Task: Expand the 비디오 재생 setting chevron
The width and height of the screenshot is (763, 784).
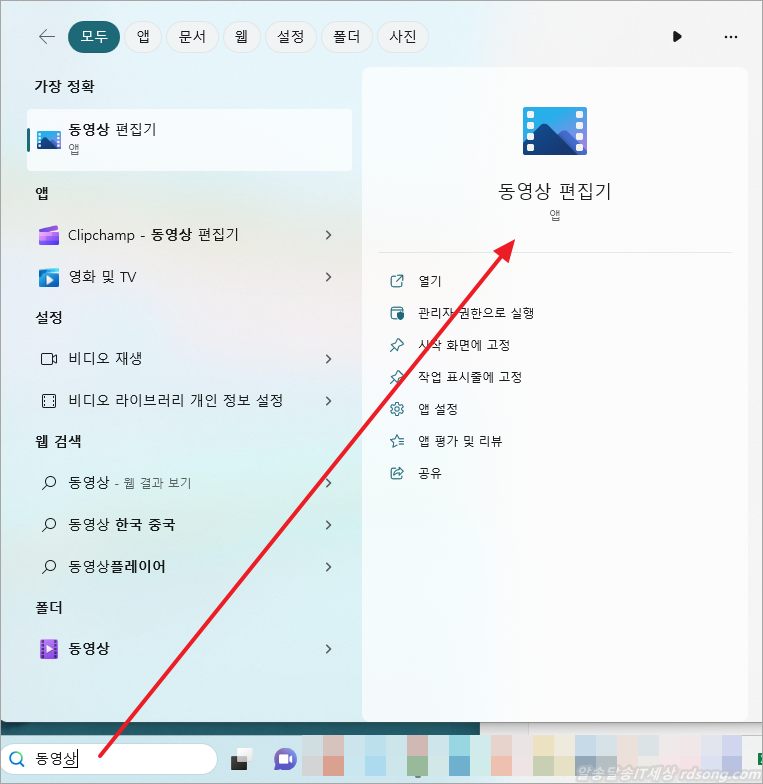Action: [x=328, y=359]
